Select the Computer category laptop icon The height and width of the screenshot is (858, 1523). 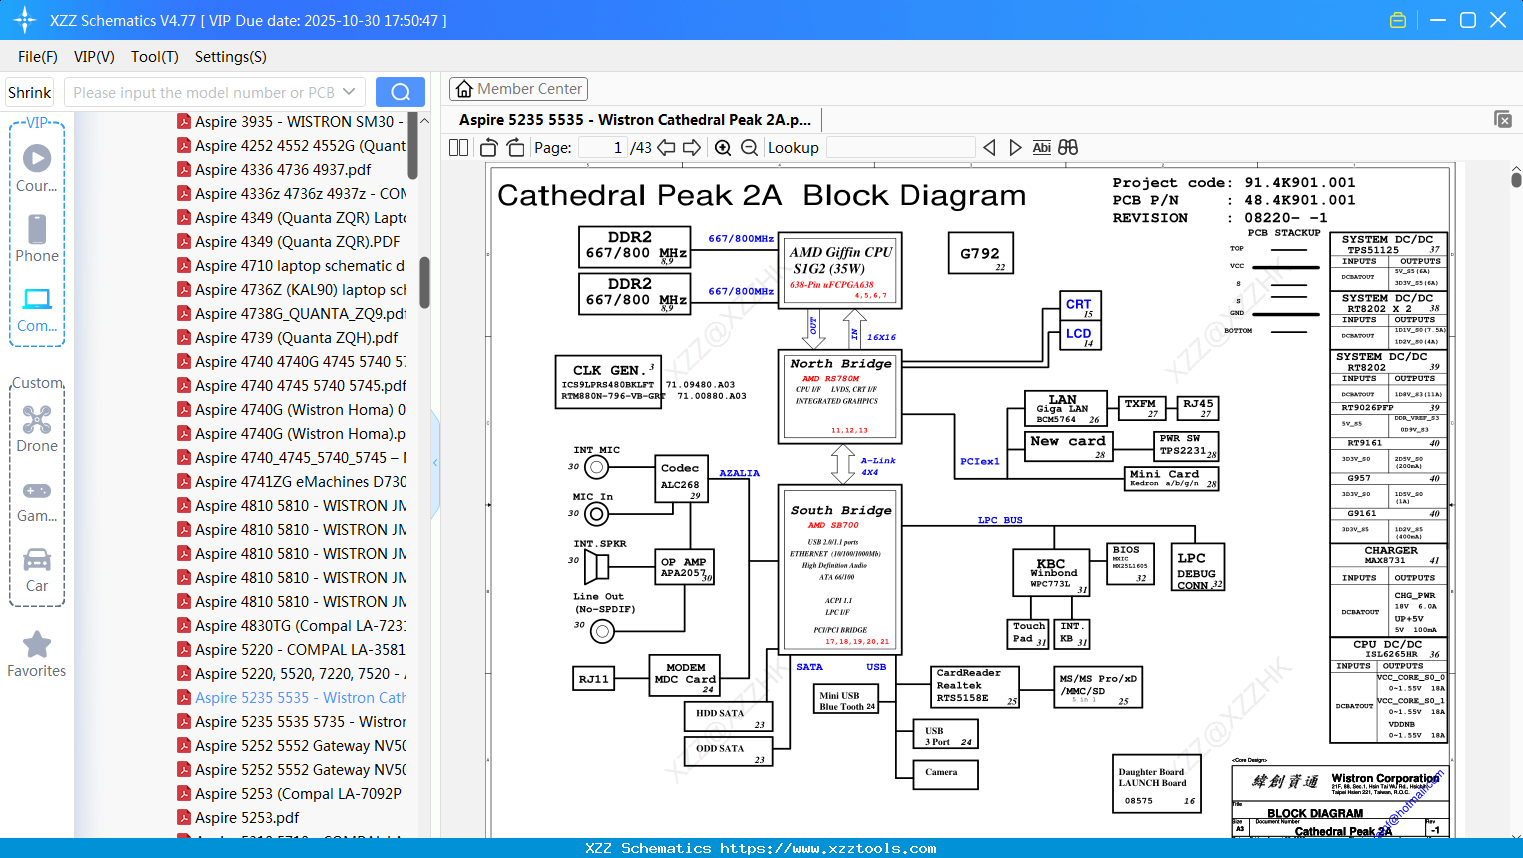tap(37, 309)
